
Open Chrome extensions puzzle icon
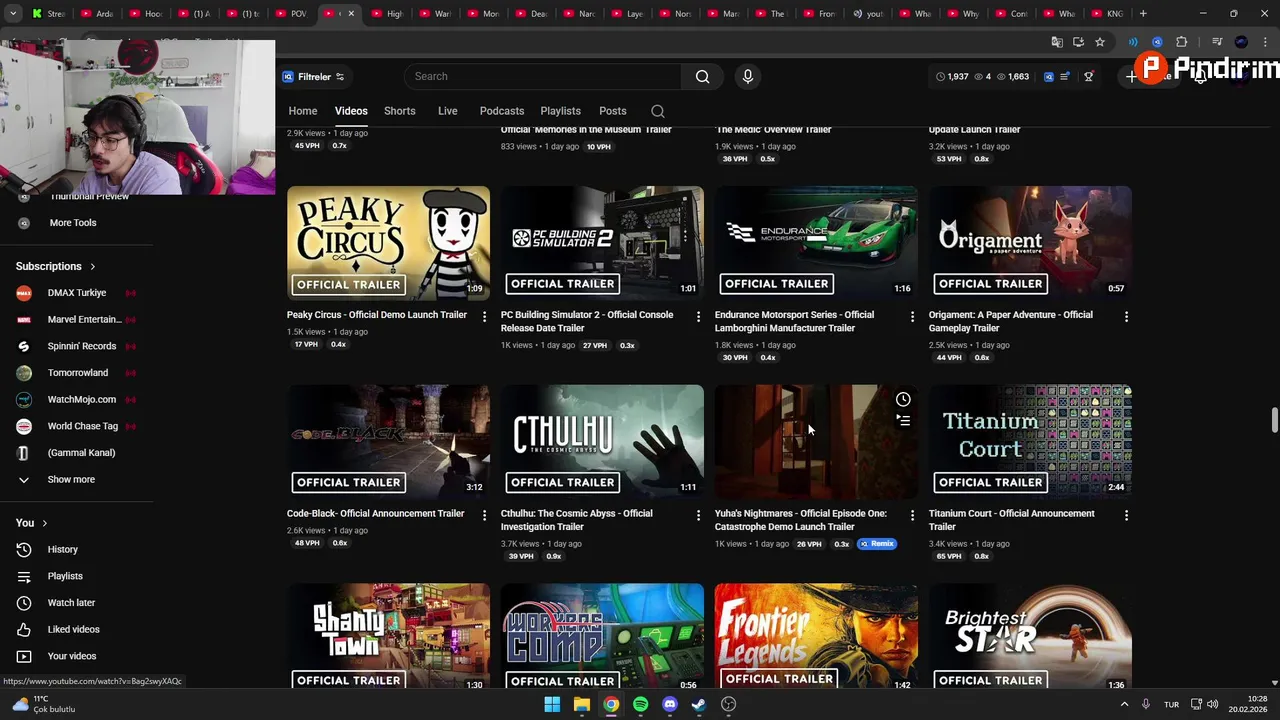pyautogui.click(x=1181, y=42)
